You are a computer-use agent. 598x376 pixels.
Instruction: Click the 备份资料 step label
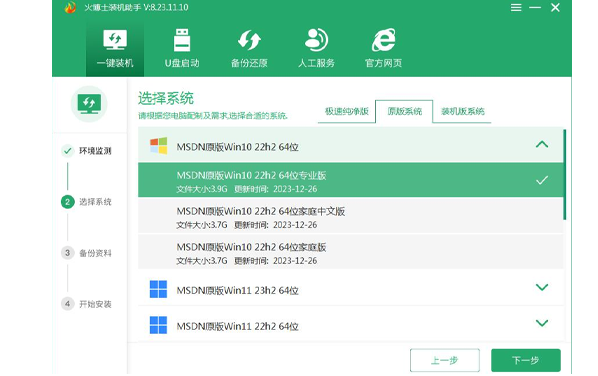click(95, 253)
